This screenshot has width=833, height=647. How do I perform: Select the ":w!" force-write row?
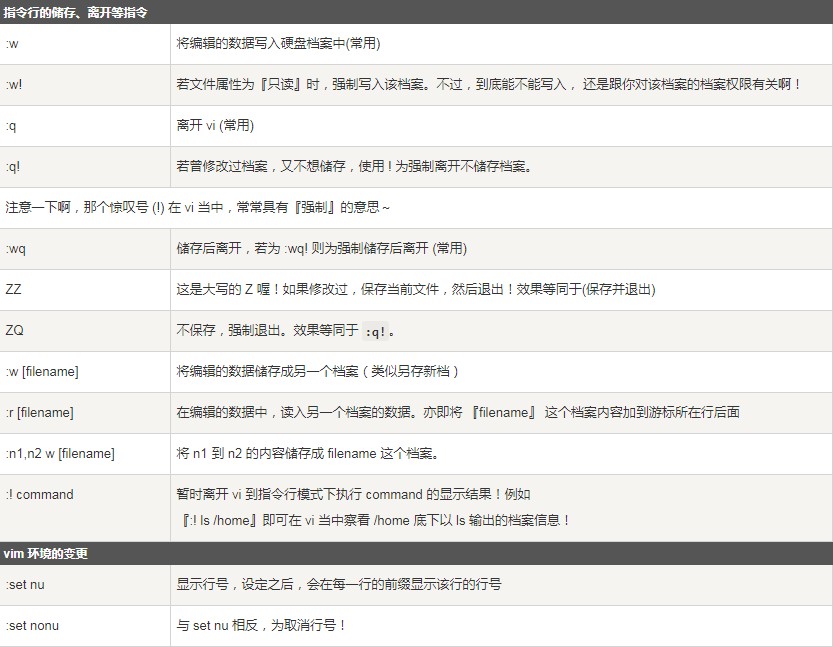pyautogui.click(x=20, y=85)
